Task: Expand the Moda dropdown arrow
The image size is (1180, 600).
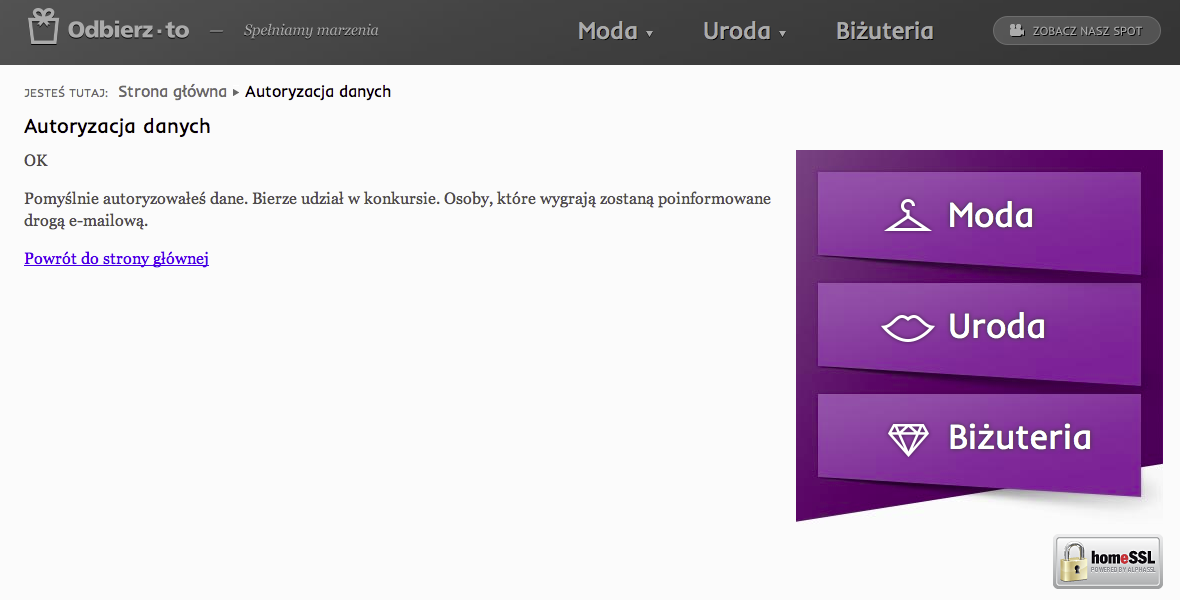Action: coord(649,34)
